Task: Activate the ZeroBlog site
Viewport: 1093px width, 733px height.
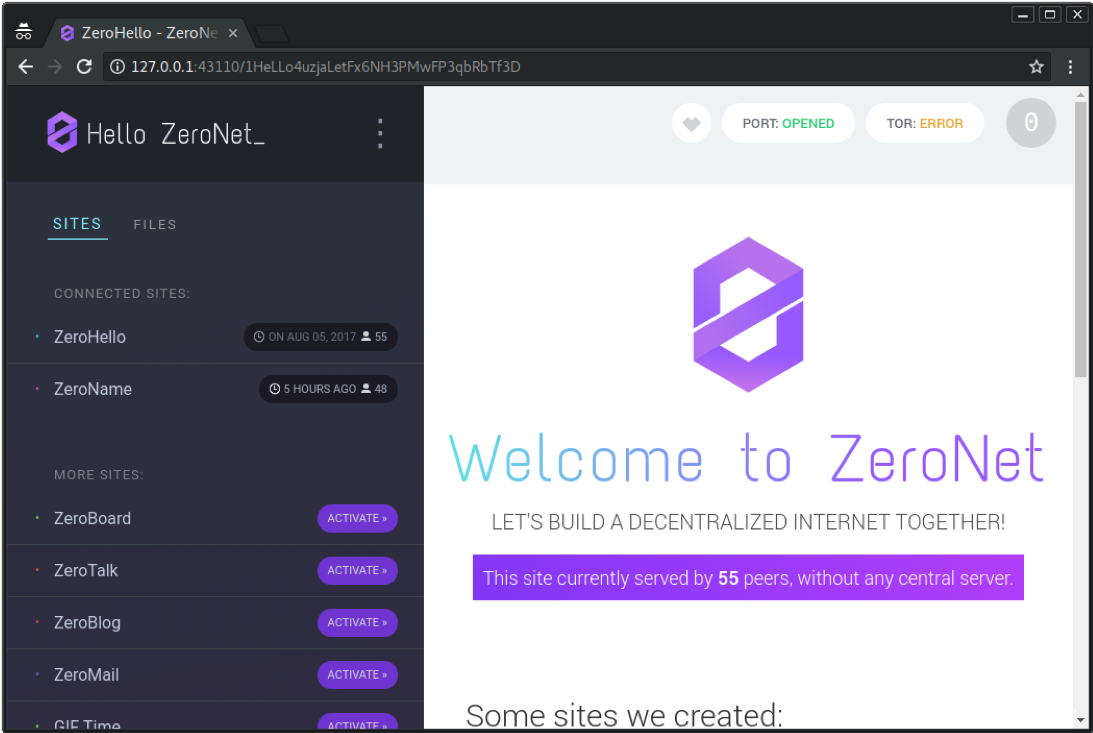Action: pos(358,623)
